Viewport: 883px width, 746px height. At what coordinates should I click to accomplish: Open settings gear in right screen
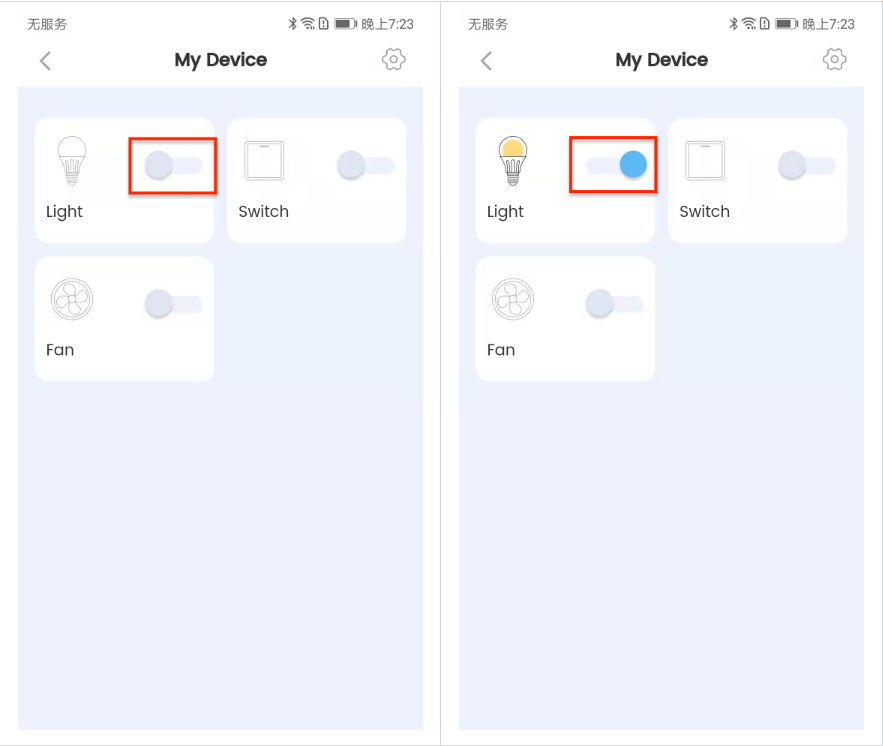pos(835,59)
